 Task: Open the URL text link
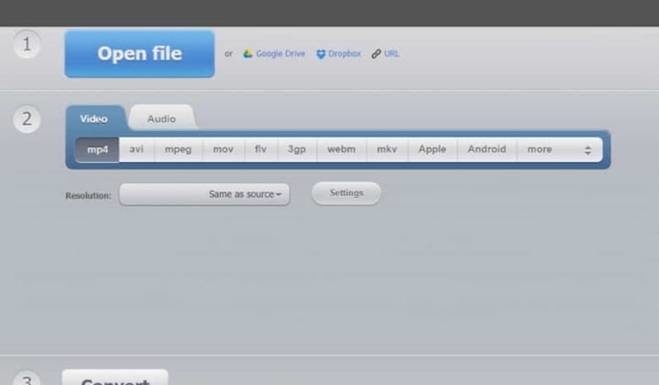[391, 54]
